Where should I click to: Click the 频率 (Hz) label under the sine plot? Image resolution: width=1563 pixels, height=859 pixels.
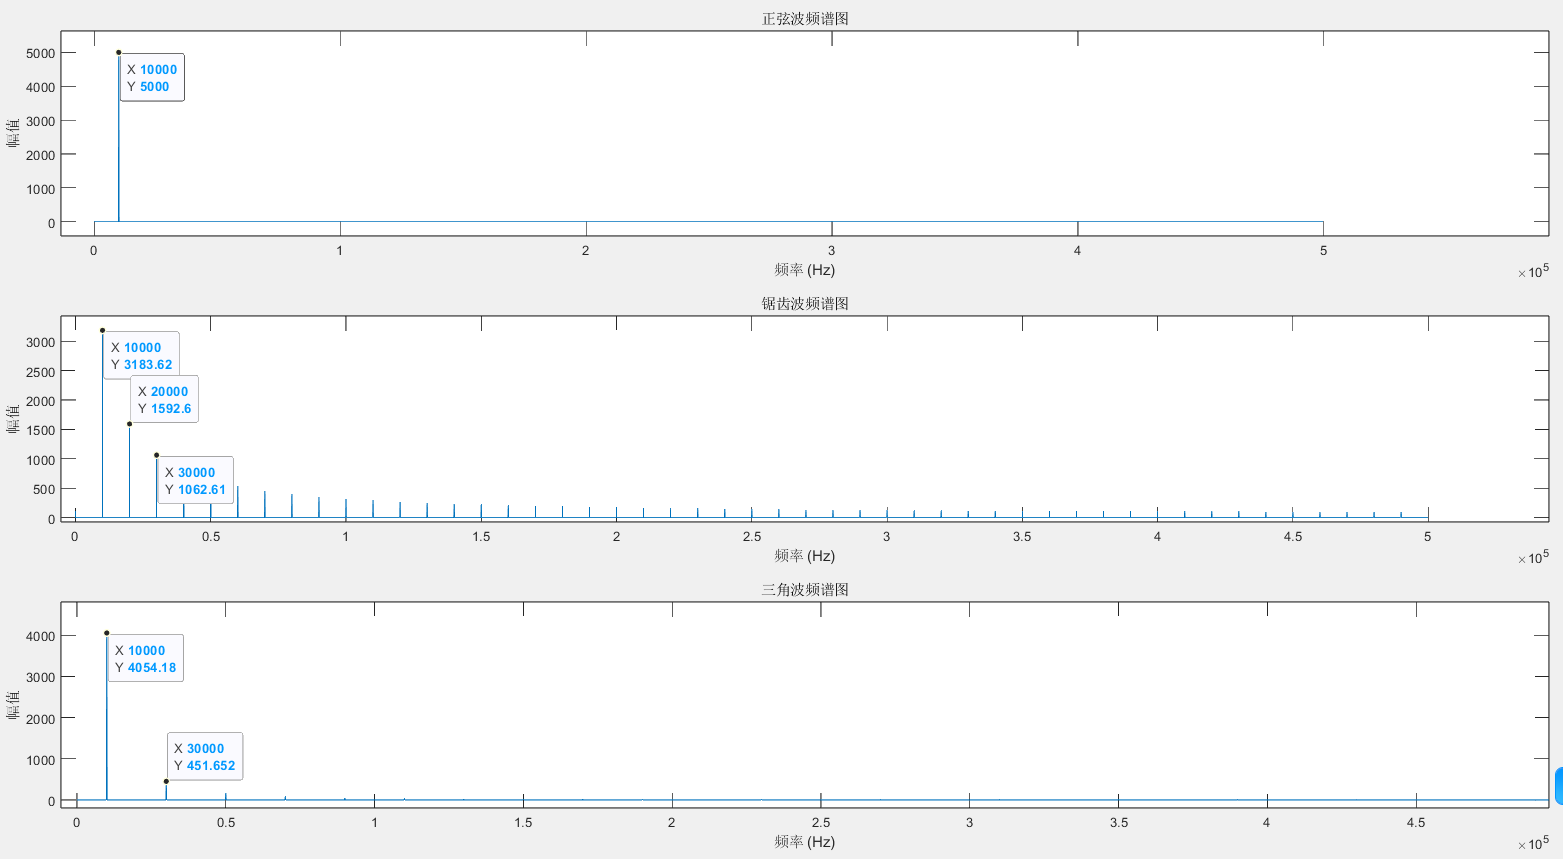click(x=804, y=270)
